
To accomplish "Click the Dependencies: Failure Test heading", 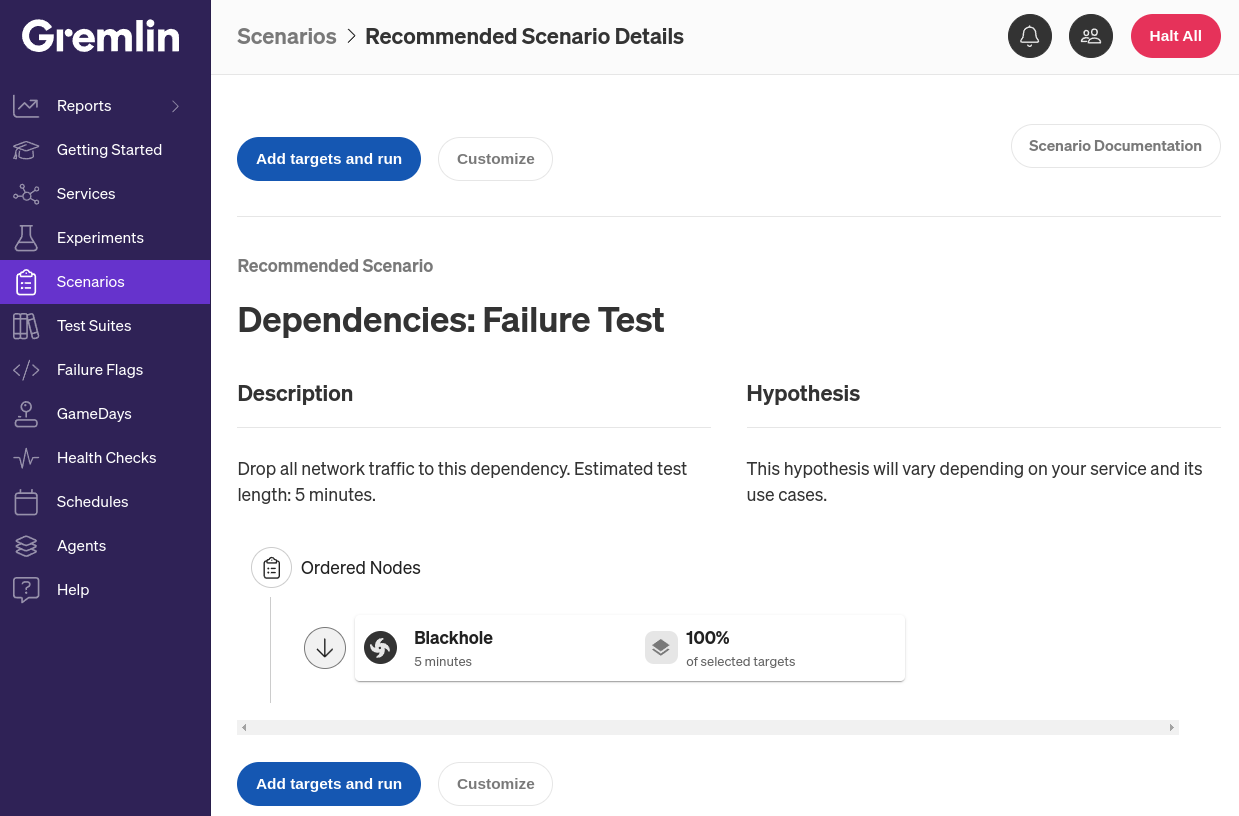I will click(x=451, y=320).
